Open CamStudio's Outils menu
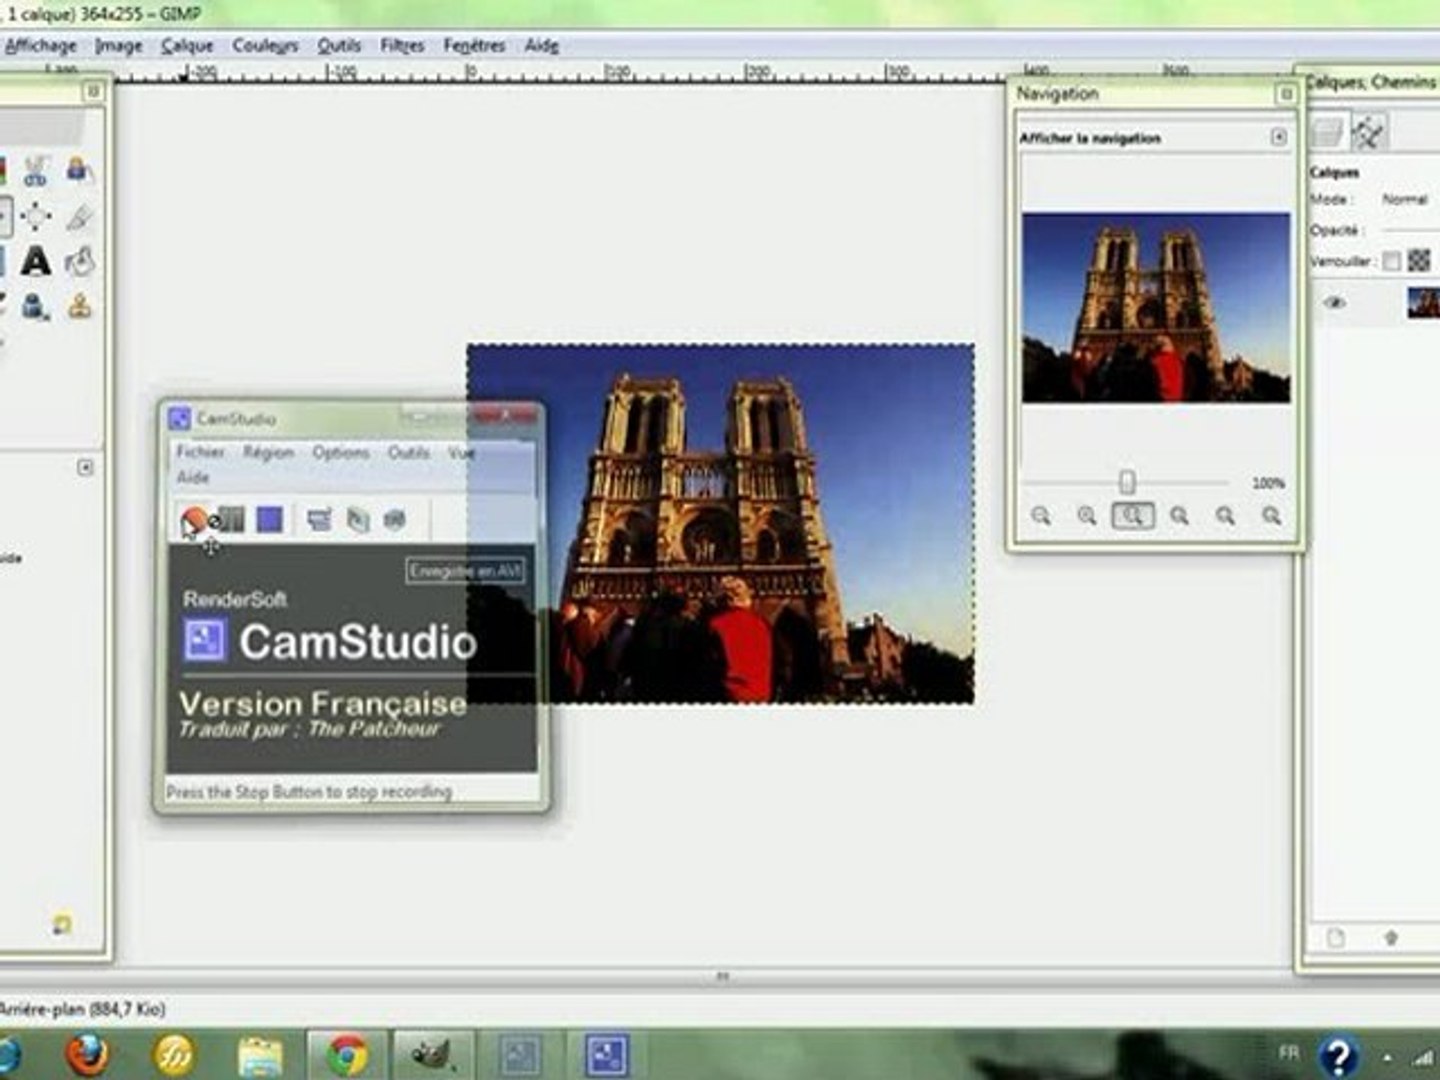Viewport: 1440px width, 1080px height. [x=408, y=452]
